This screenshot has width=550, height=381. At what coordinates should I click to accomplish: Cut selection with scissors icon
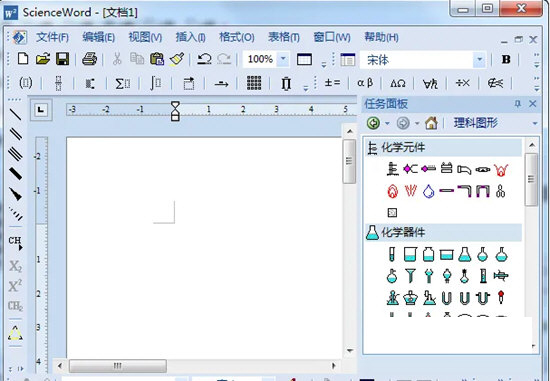[117, 59]
